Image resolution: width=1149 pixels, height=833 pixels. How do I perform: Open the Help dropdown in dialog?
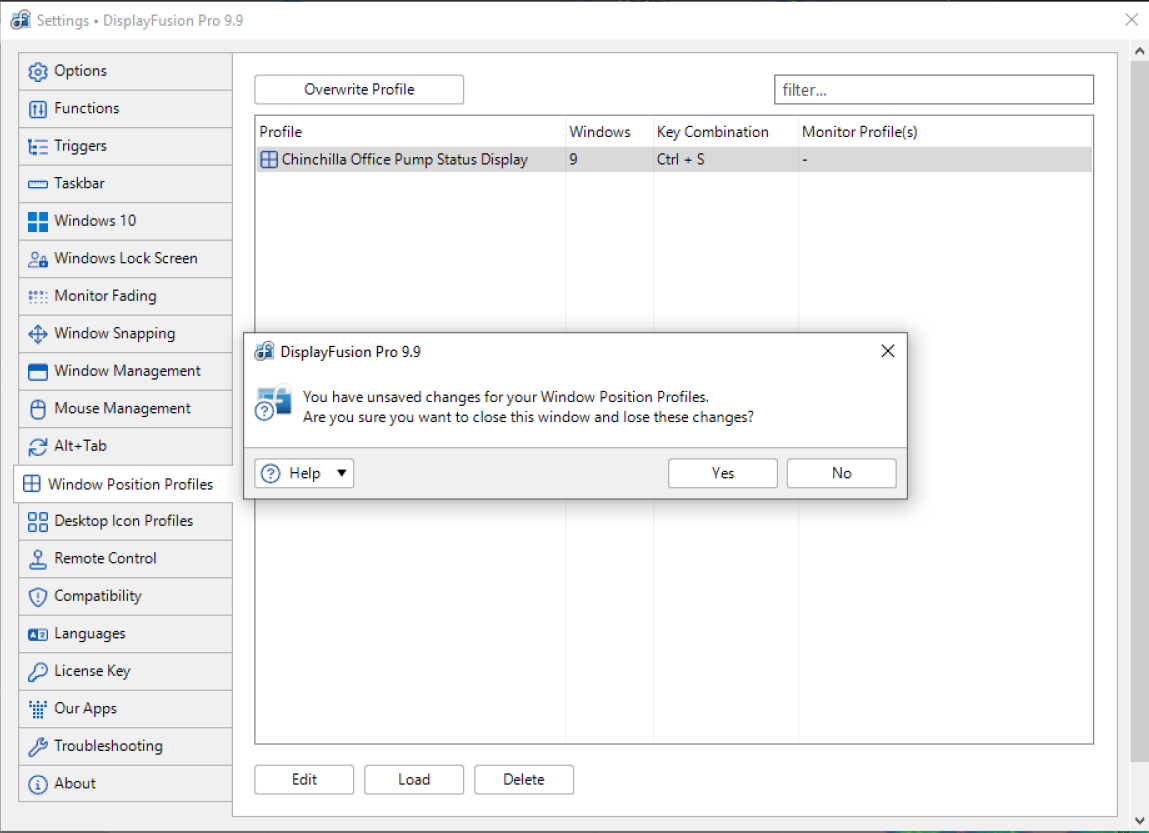[x=305, y=474]
